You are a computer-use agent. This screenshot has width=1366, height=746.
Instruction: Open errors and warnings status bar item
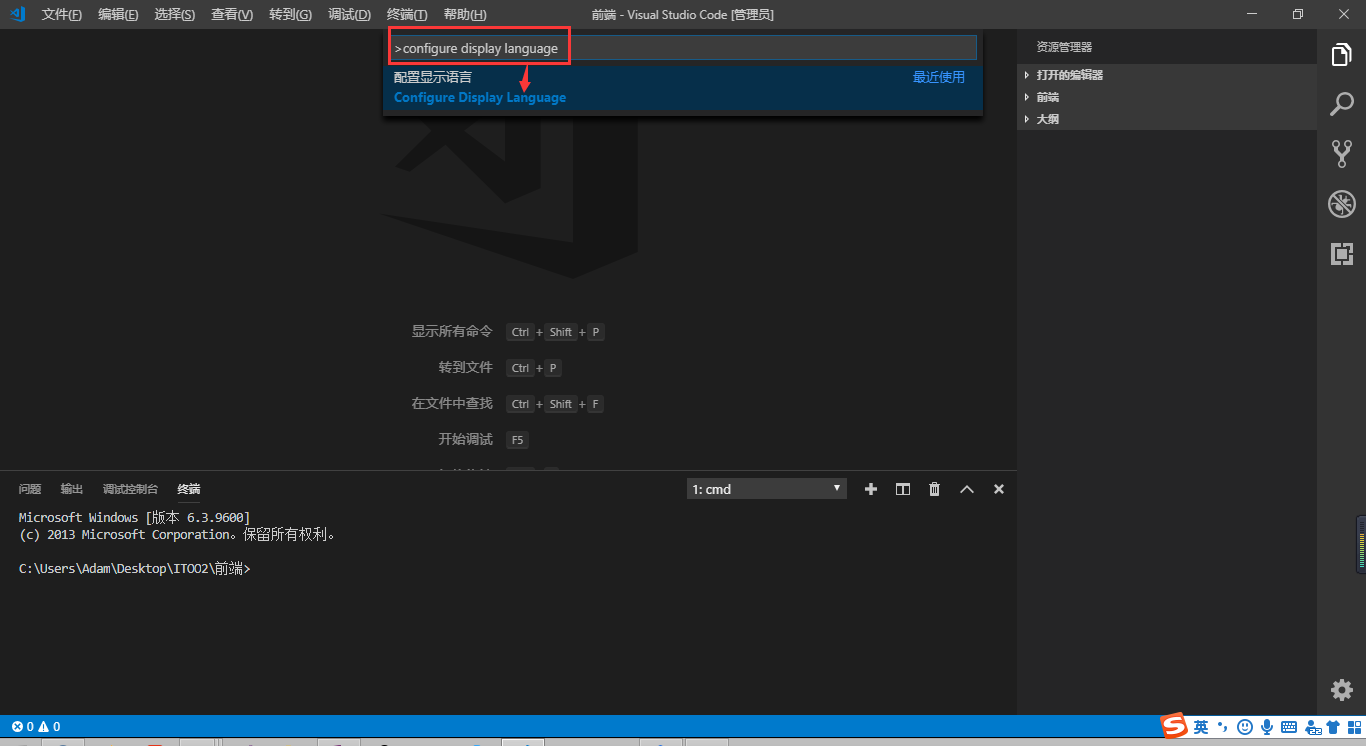pyautogui.click(x=36, y=727)
